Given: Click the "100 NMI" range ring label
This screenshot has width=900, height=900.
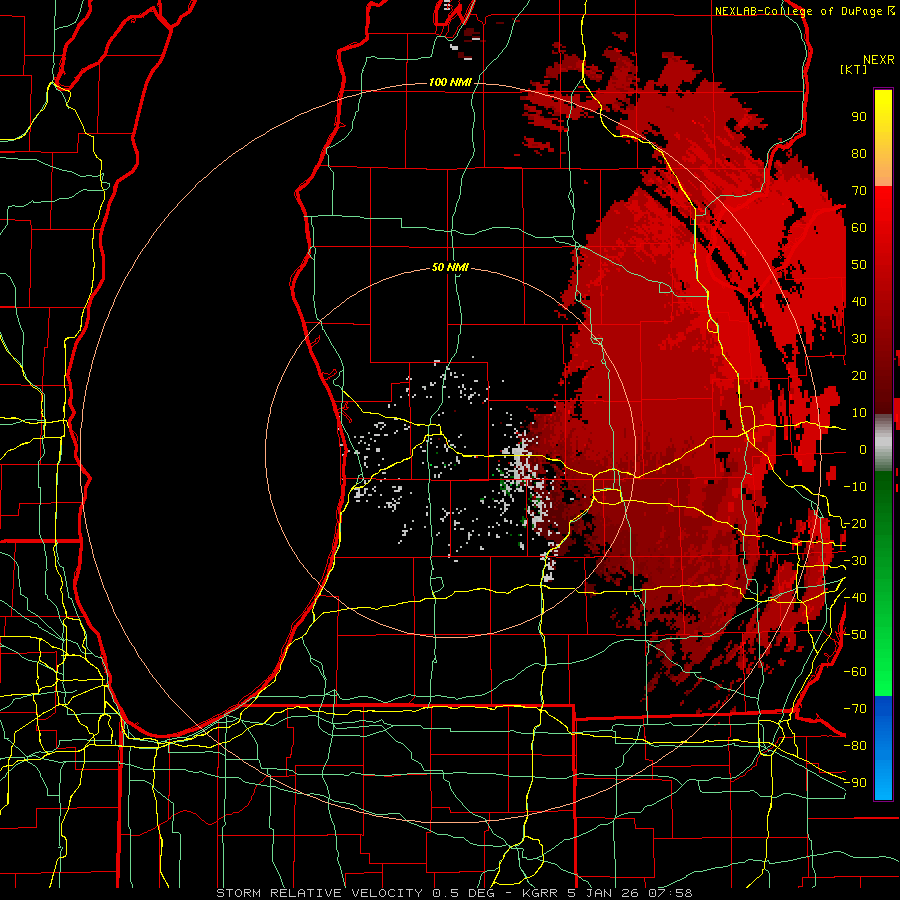Looking at the screenshot, I should click(x=450, y=83).
